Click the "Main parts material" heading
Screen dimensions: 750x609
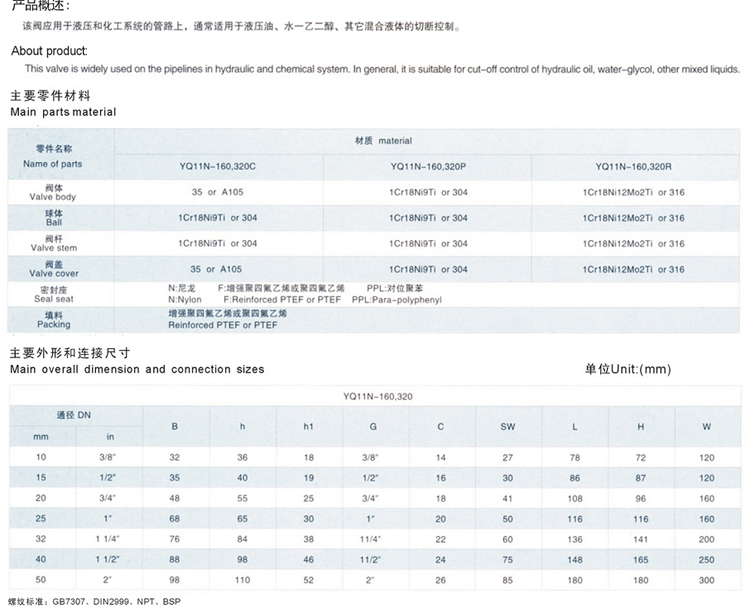[x=63, y=112]
